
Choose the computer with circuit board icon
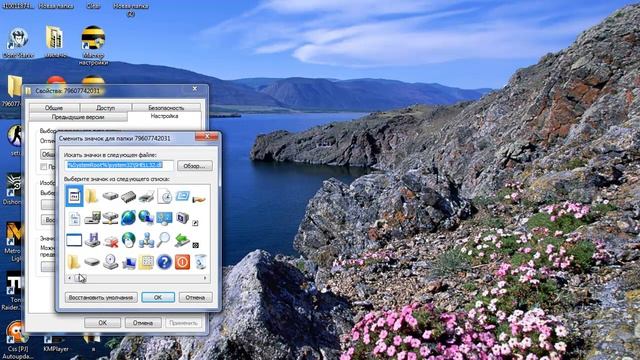(x=92, y=218)
